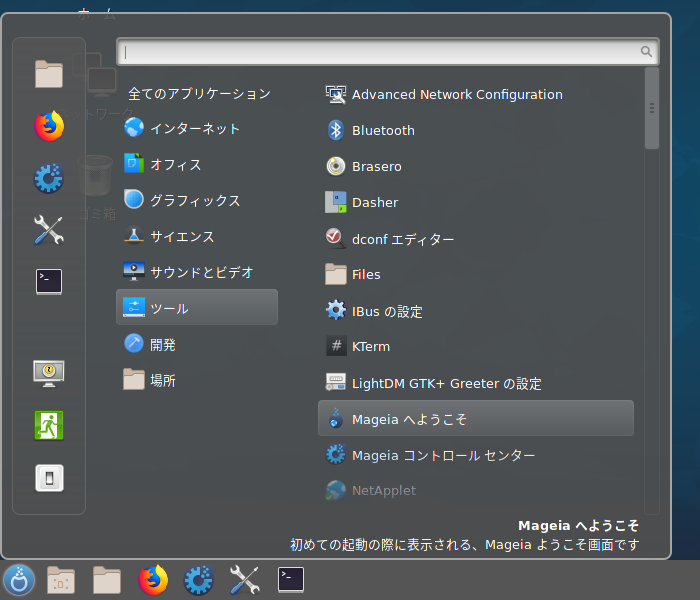Select 全てのアプリケーション category
Image resolution: width=700 pixels, height=600 pixels.
(197, 94)
